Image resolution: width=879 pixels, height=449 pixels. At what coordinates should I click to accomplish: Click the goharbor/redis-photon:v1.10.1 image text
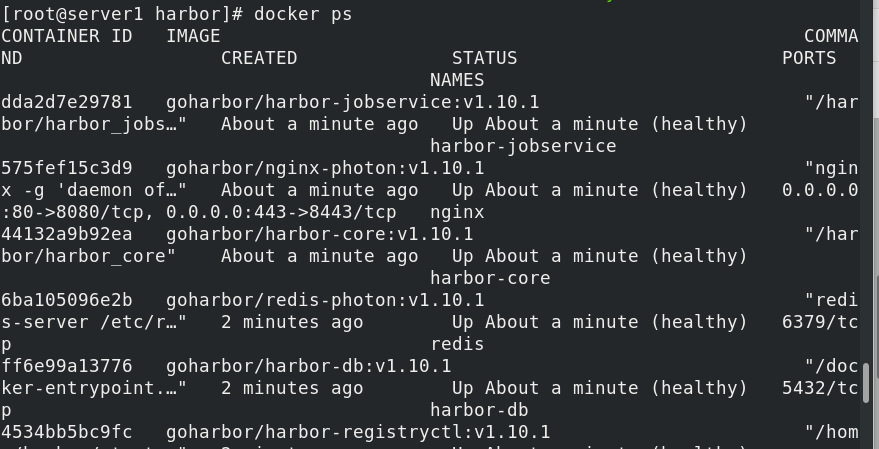coord(325,300)
